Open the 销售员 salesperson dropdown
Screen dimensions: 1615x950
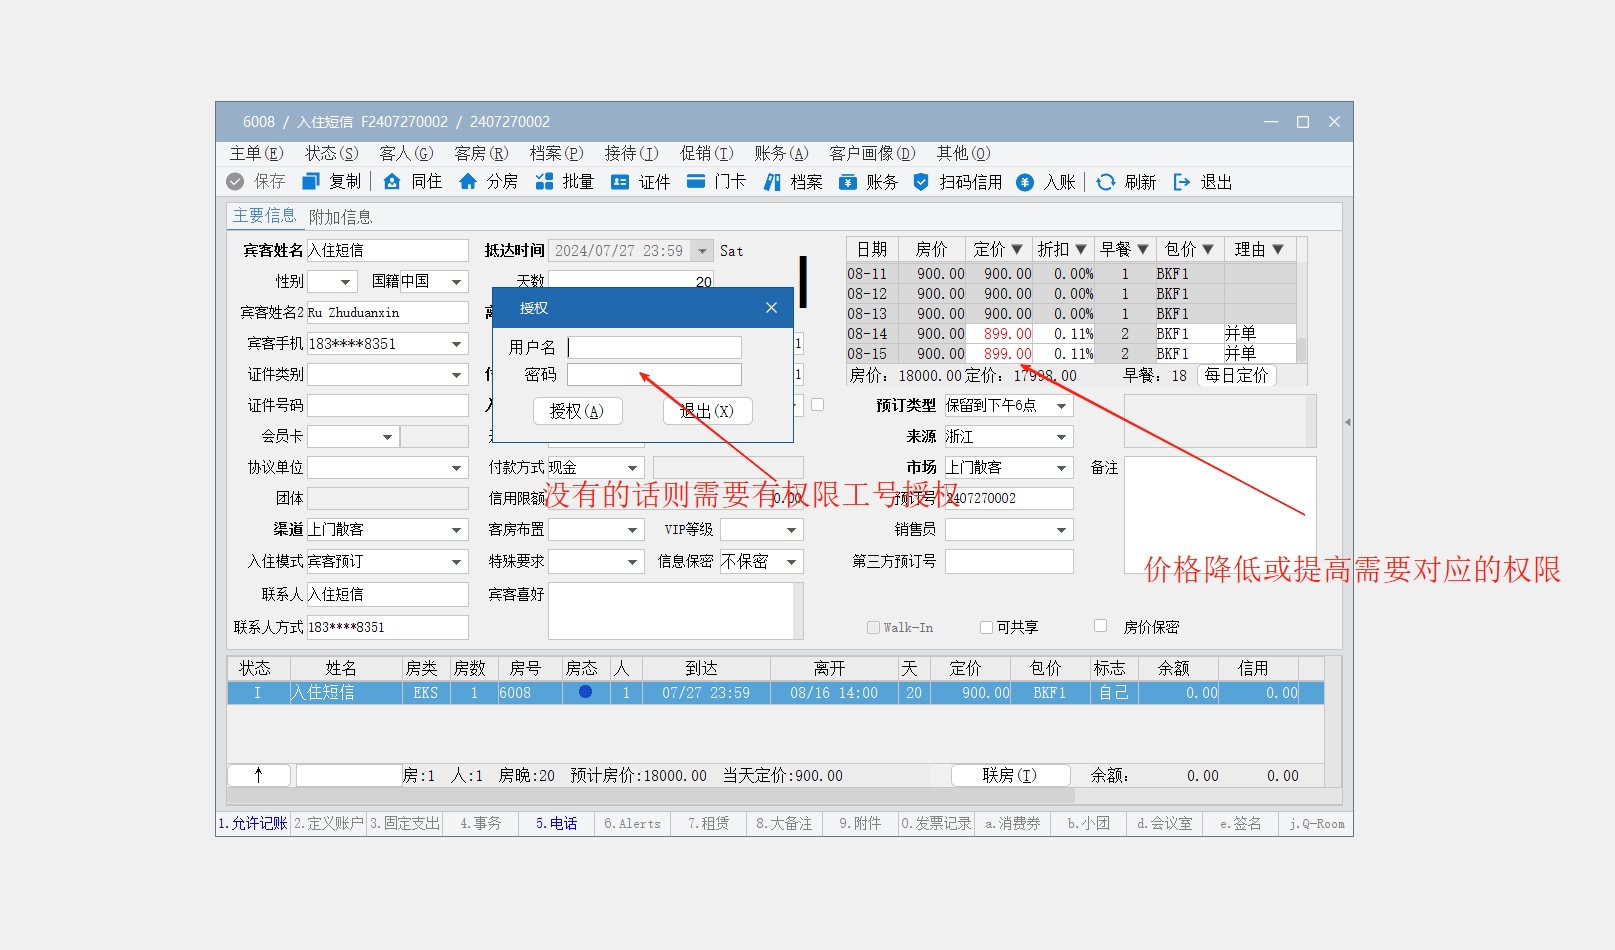pyautogui.click(x=1062, y=530)
